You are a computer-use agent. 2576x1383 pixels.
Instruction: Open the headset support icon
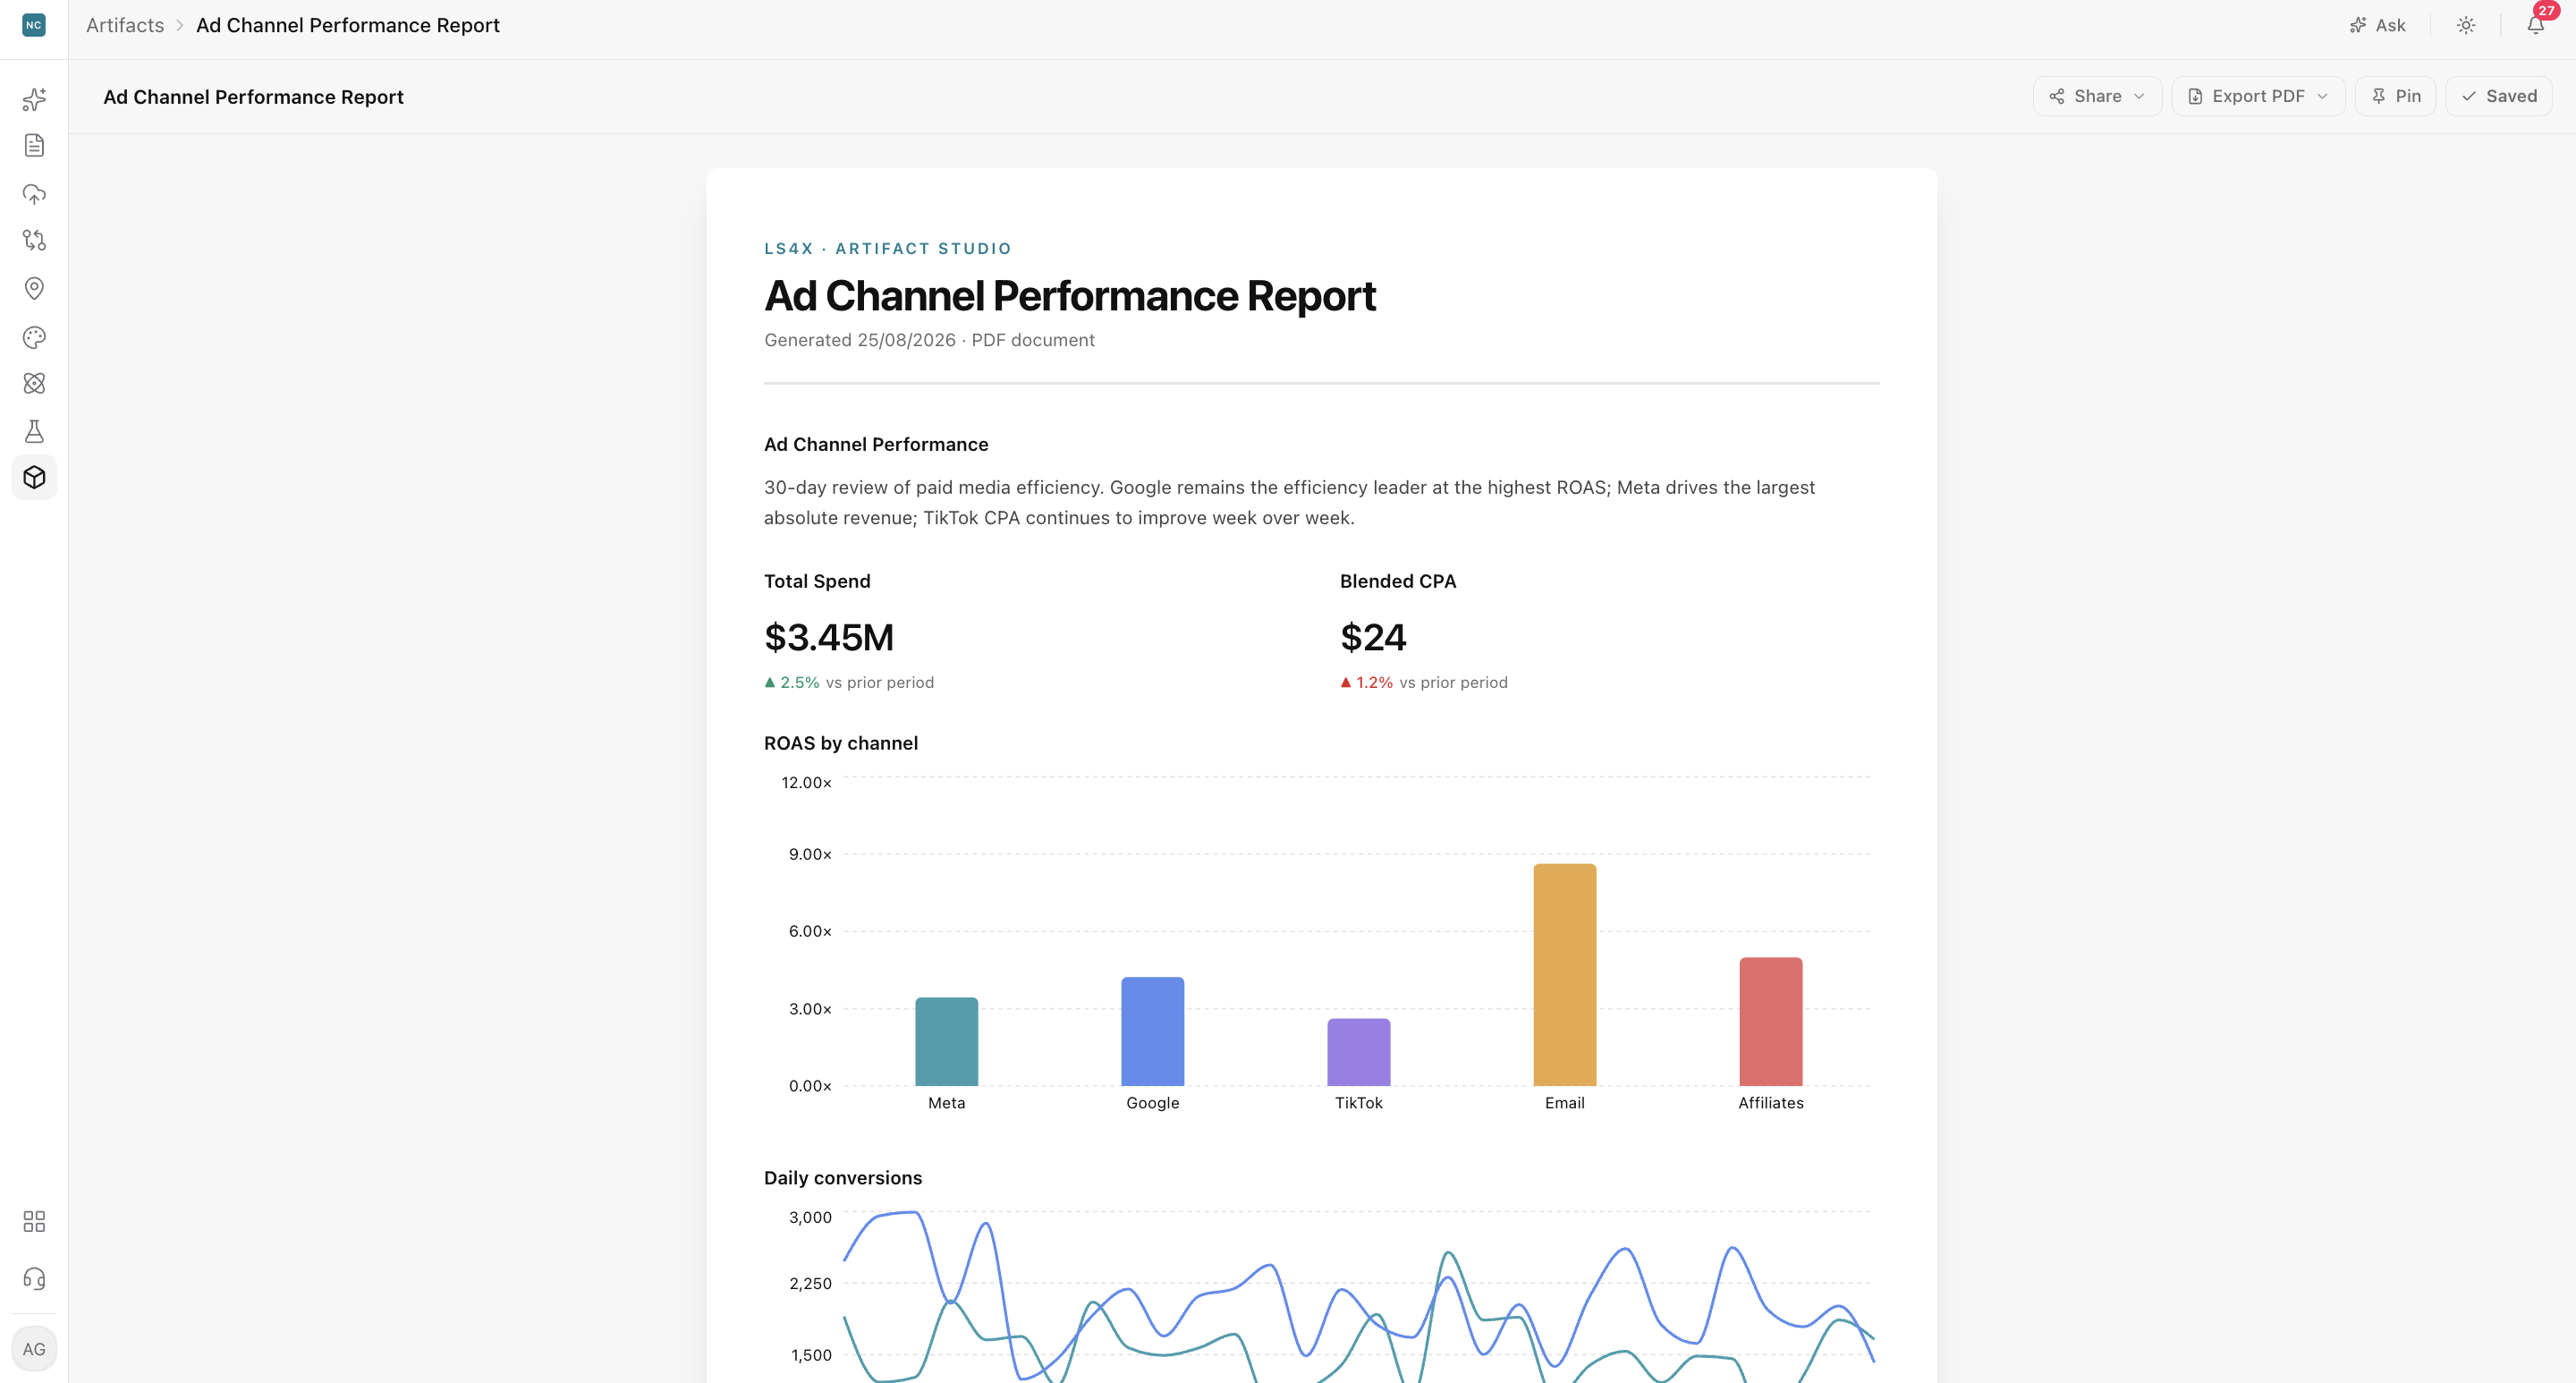click(34, 1278)
